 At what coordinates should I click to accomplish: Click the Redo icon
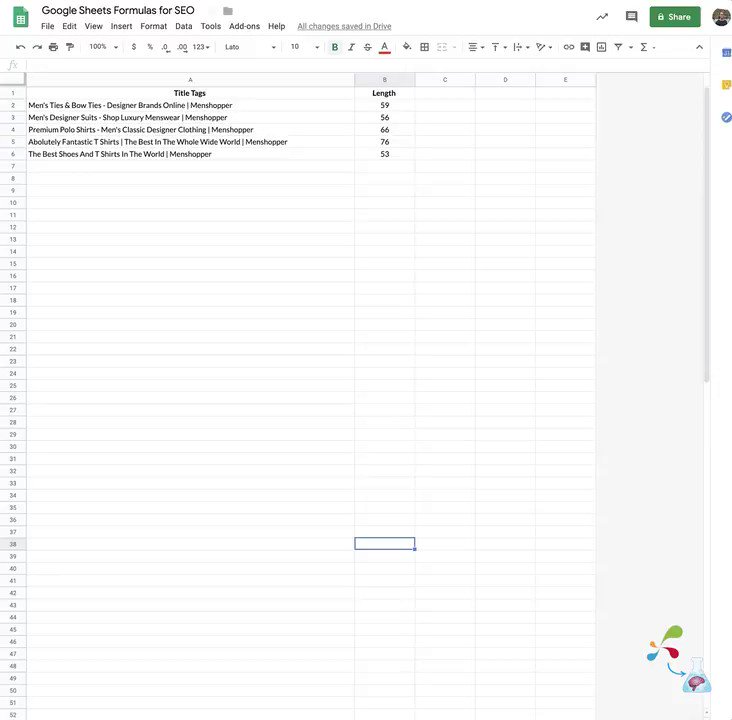[37, 47]
